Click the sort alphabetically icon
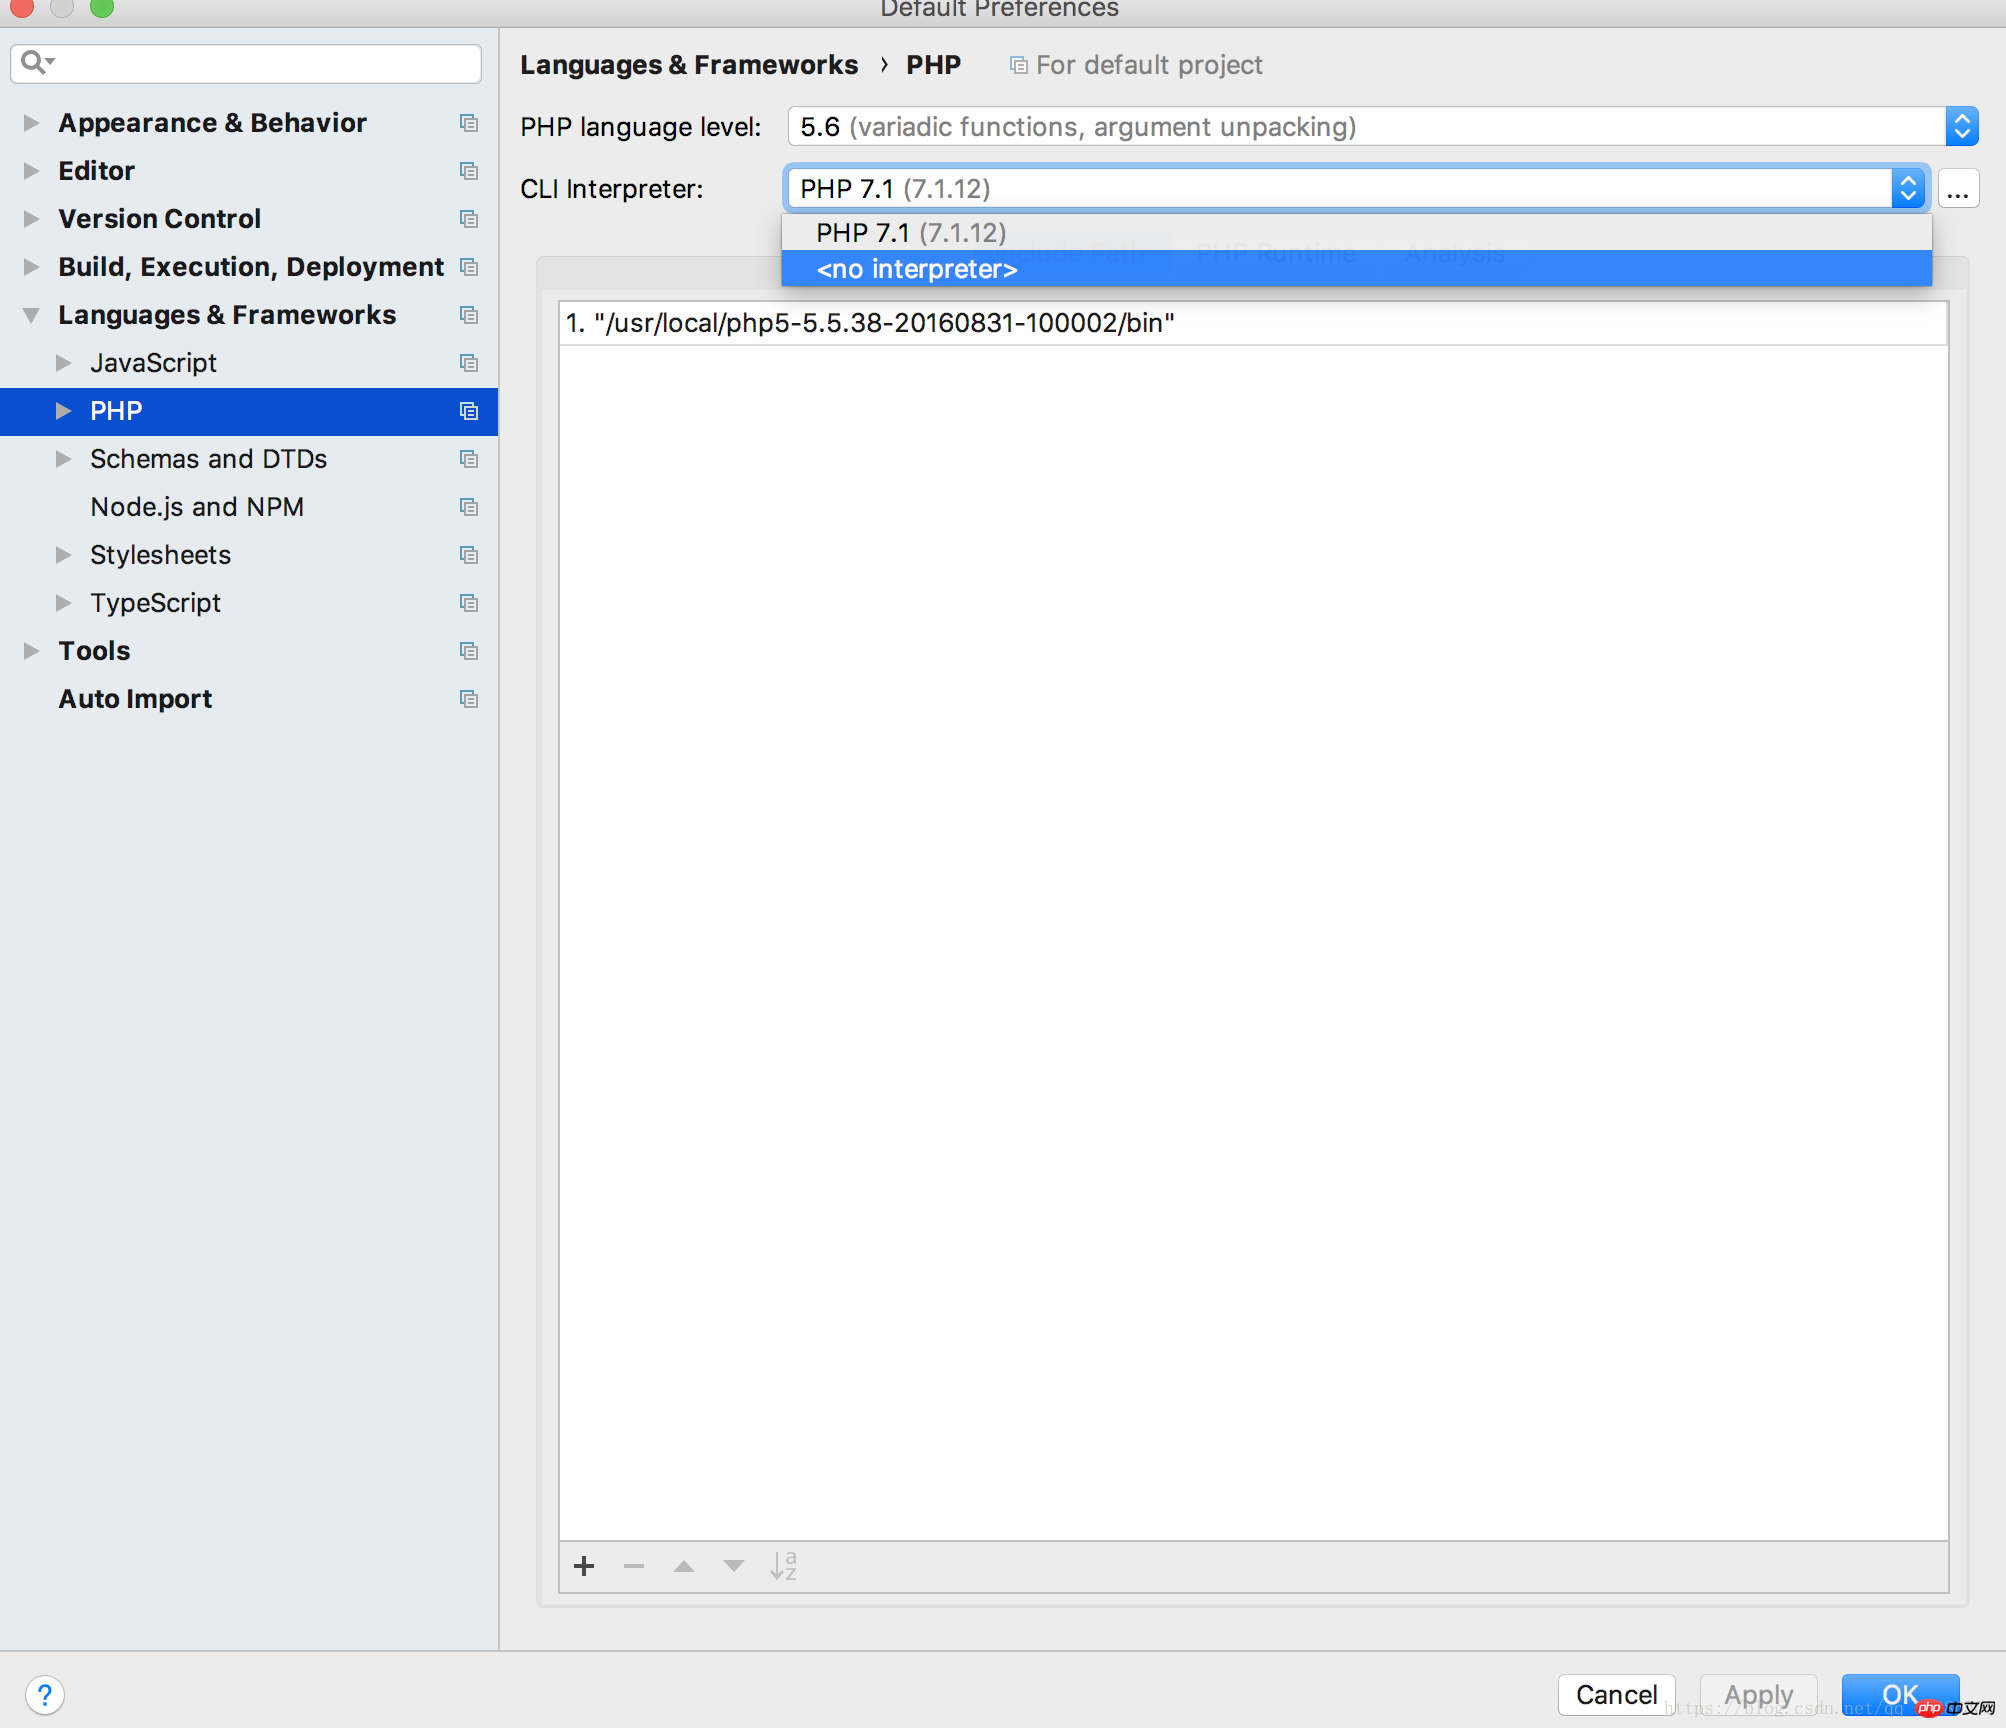This screenshot has width=2006, height=1728. tap(784, 1566)
